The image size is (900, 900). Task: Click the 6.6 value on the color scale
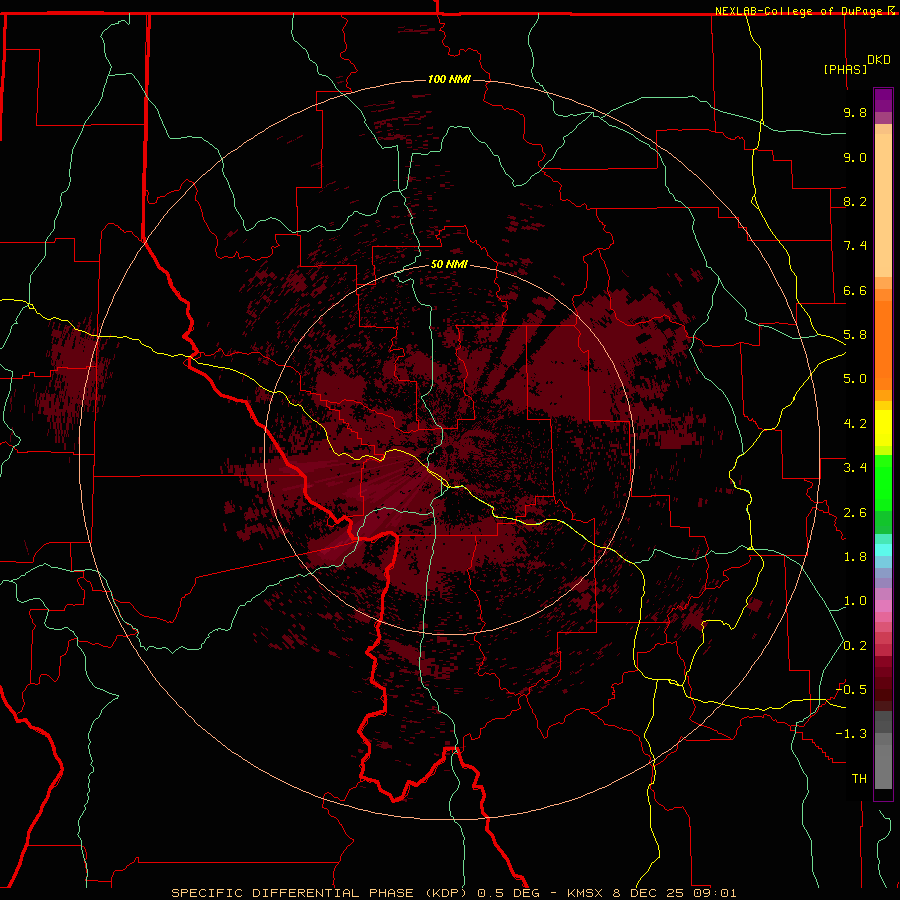pyautogui.click(x=855, y=290)
